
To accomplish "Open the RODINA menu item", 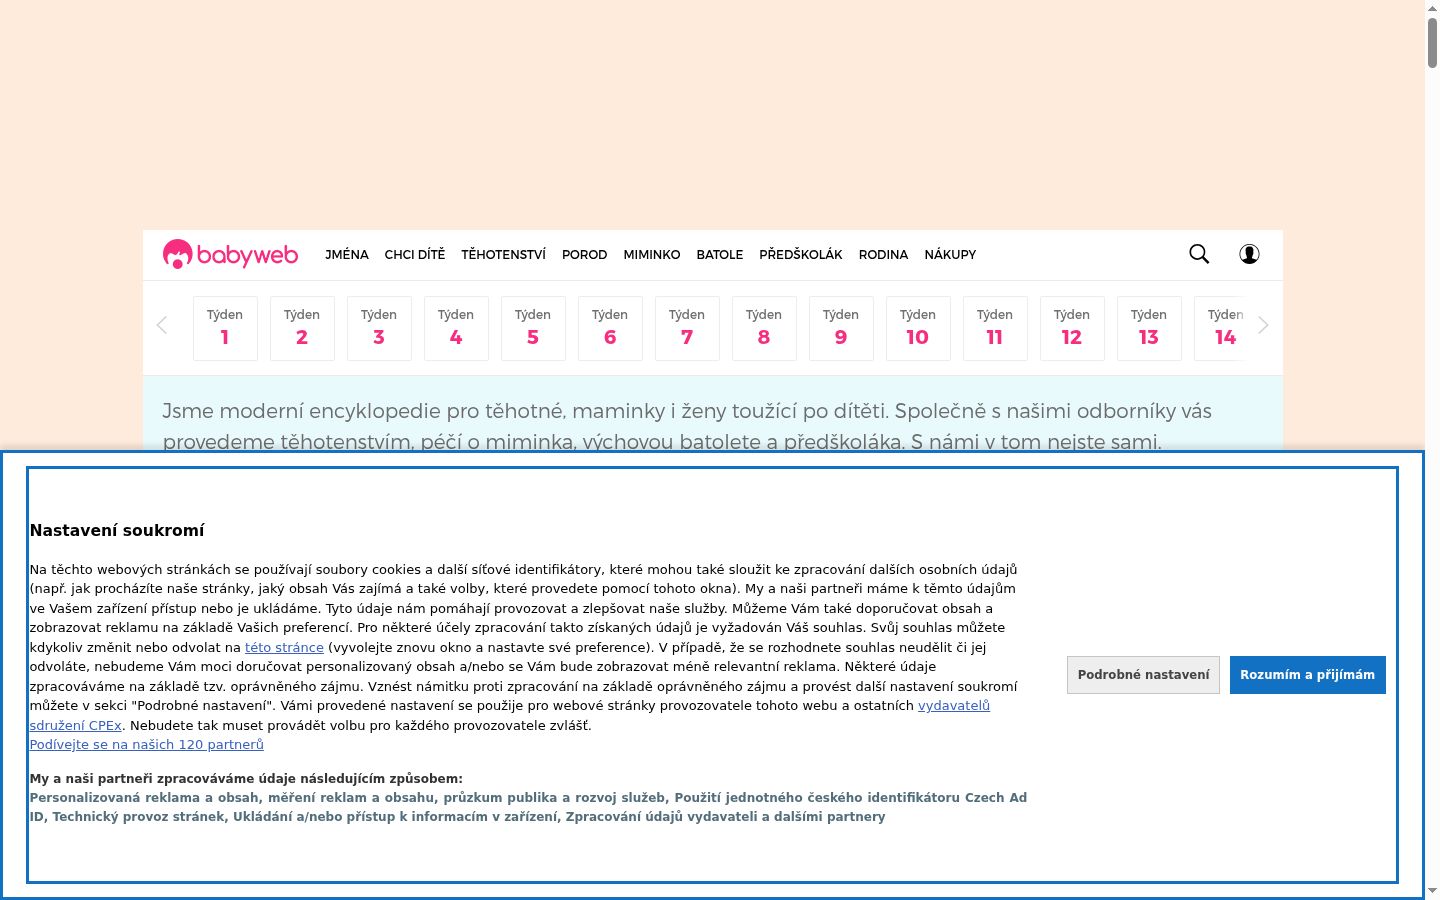I will (x=884, y=255).
